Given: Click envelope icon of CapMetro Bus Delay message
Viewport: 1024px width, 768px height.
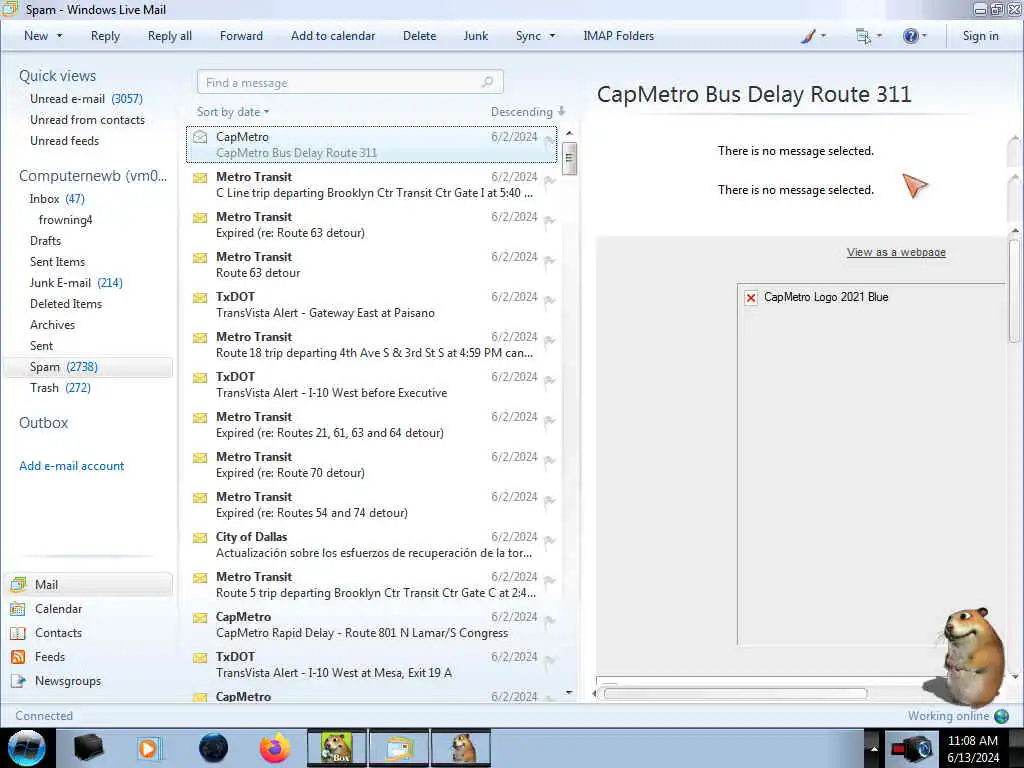Looking at the screenshot, I should coord(200,137).
